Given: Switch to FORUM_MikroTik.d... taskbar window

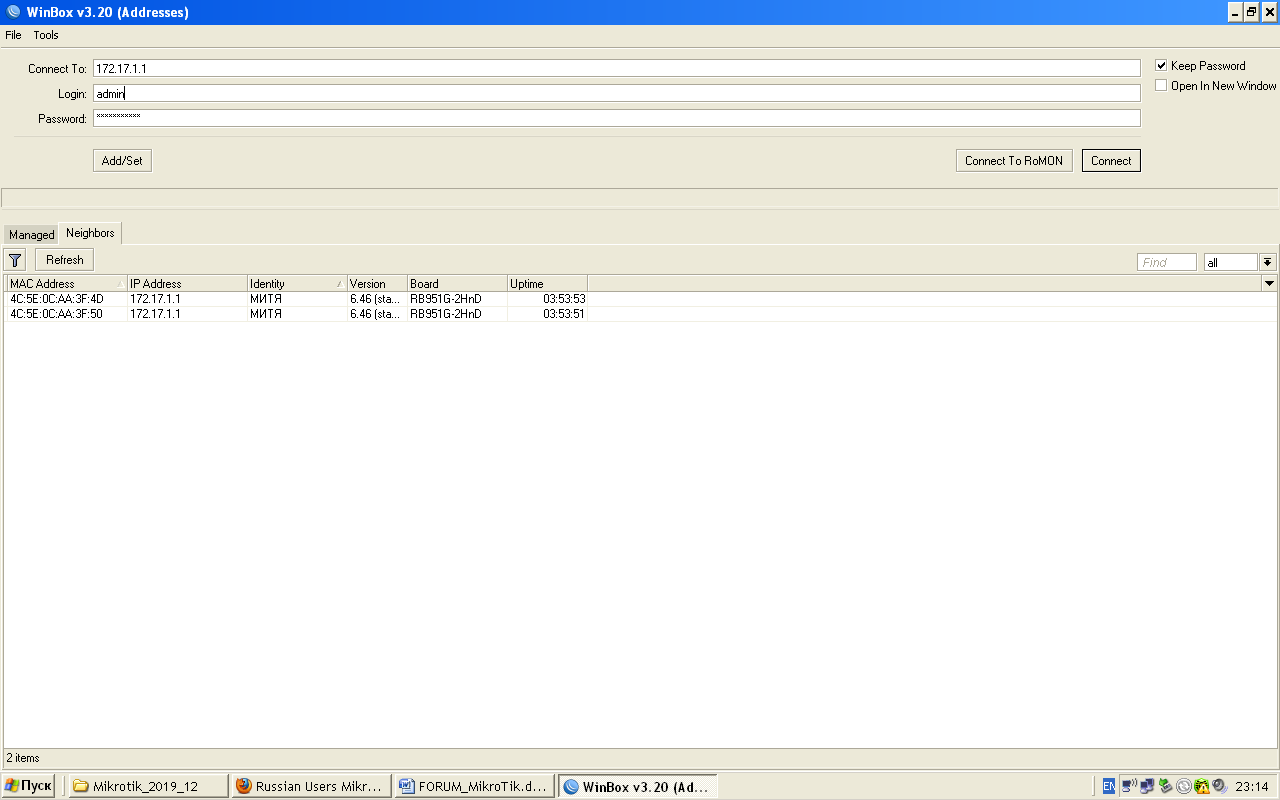Looking at the screenshot, I should click(474, 786).
